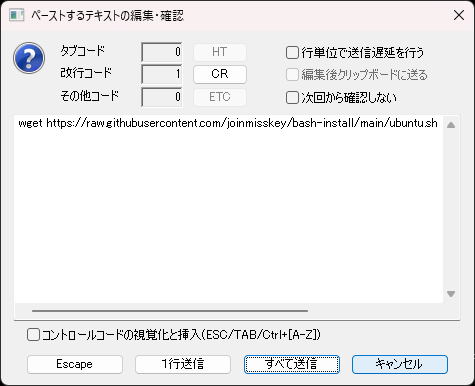Click the 改行コード count field
This screenshot has height=386, width=475.
click(x=162, y=74)
